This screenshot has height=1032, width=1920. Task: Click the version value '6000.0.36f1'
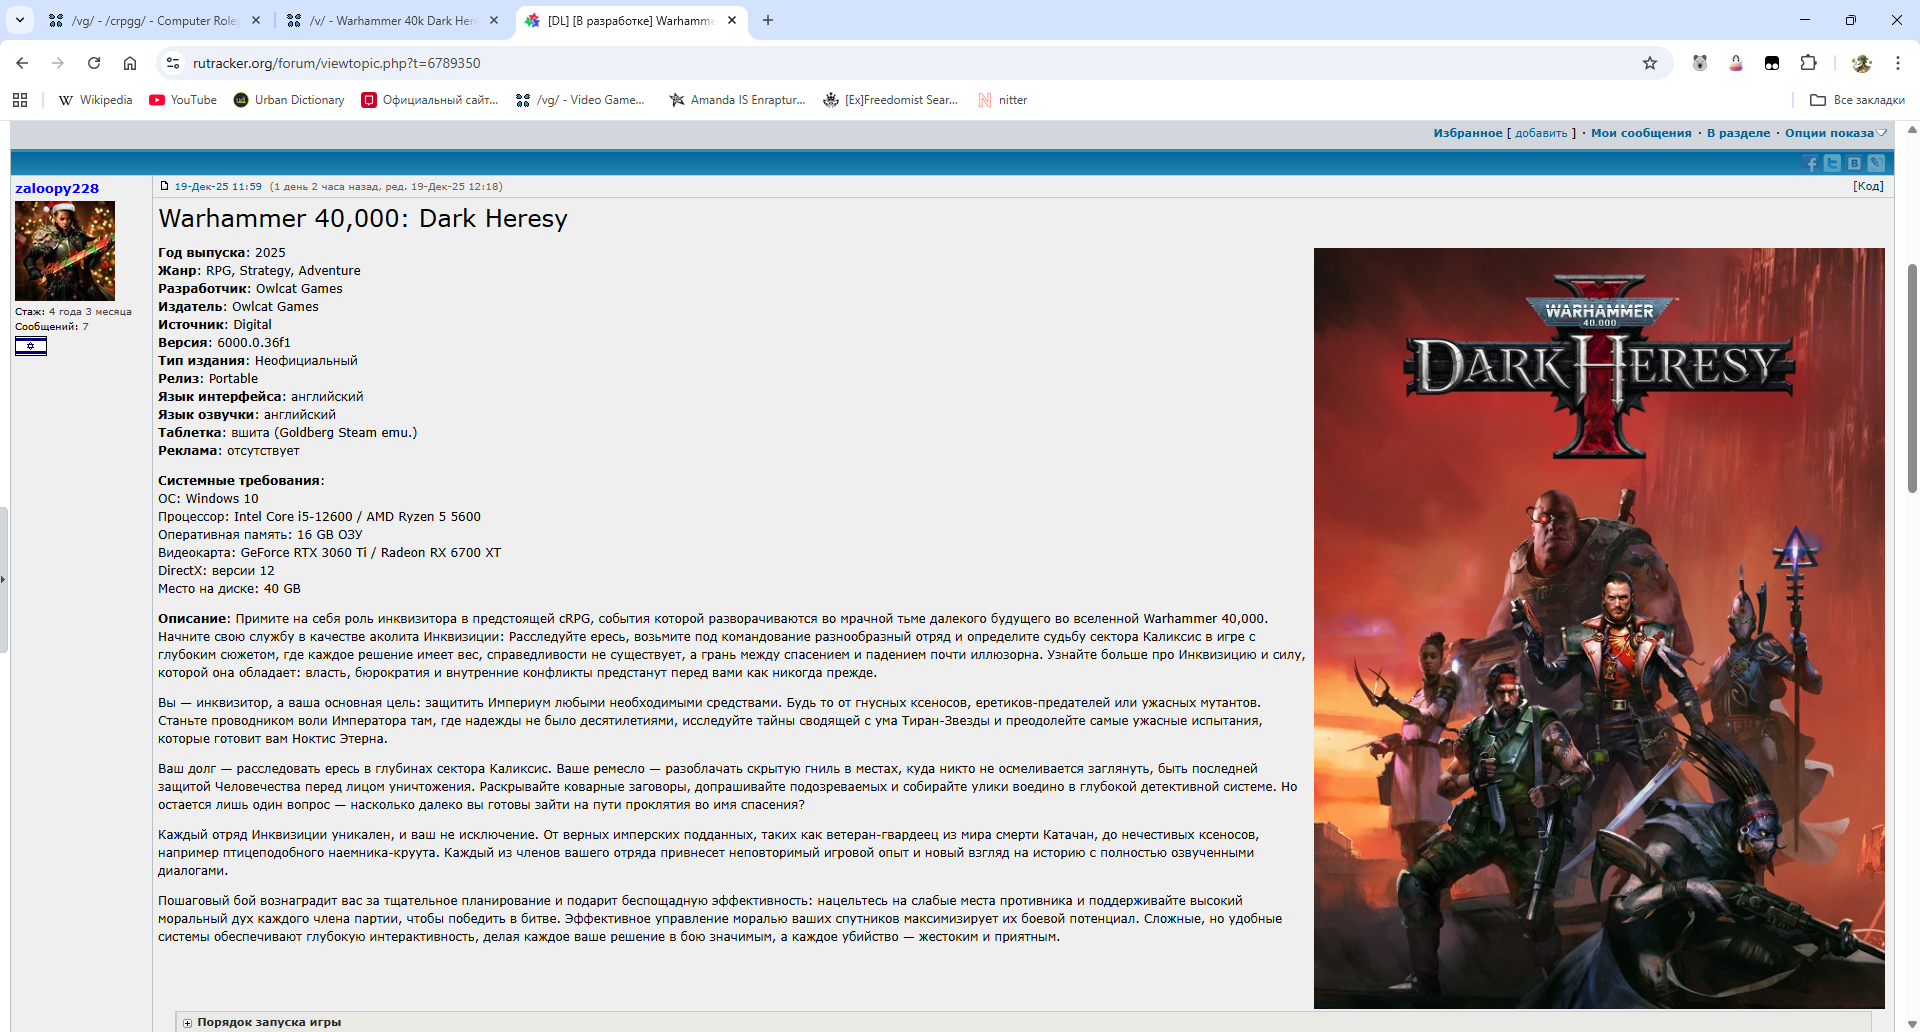coord(254,343)
